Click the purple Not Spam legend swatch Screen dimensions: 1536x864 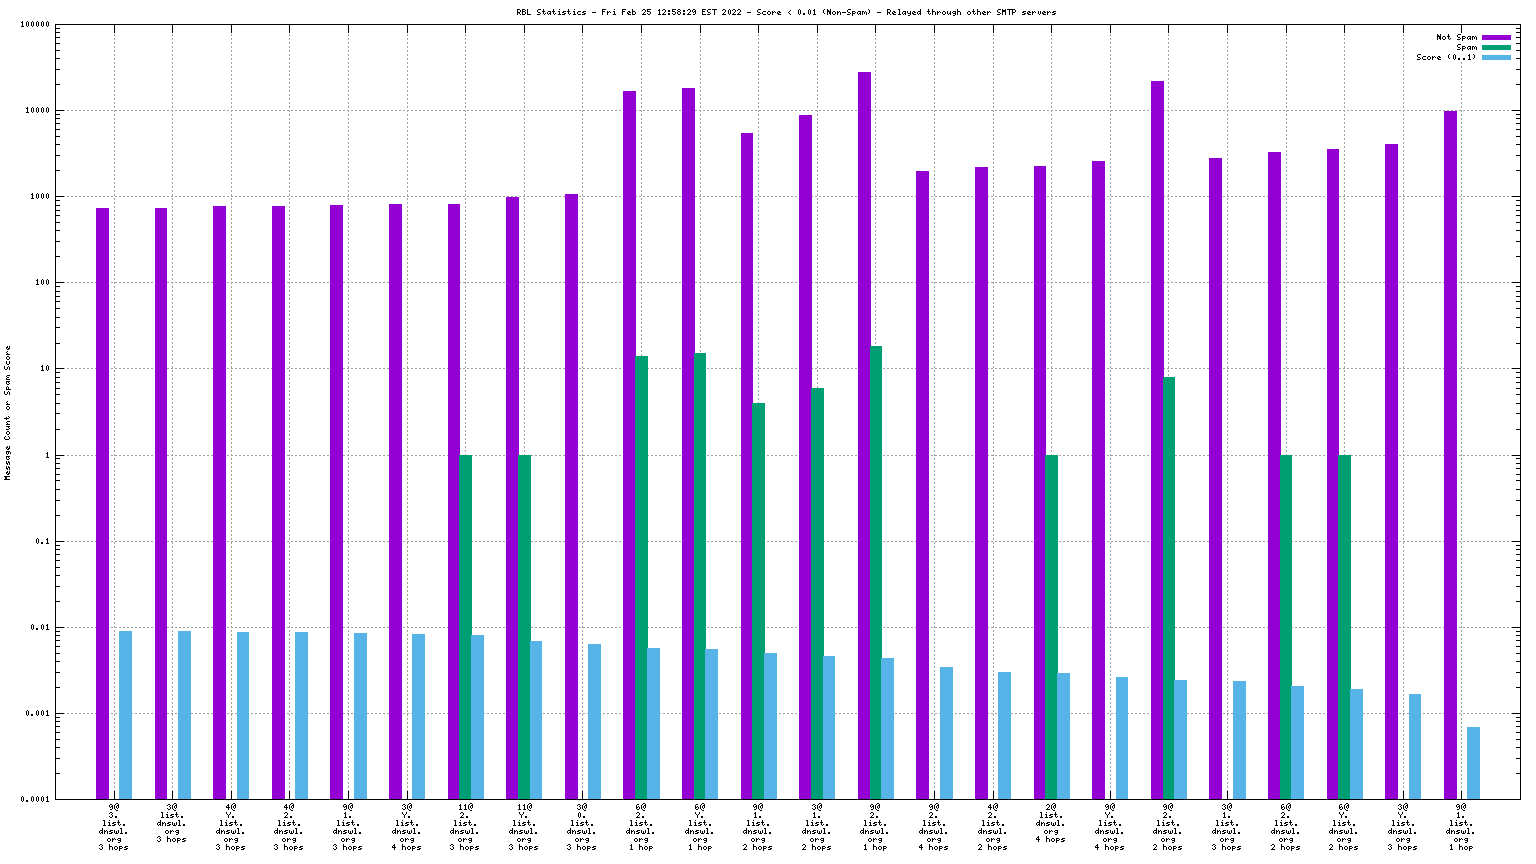tap(1496, 37)
